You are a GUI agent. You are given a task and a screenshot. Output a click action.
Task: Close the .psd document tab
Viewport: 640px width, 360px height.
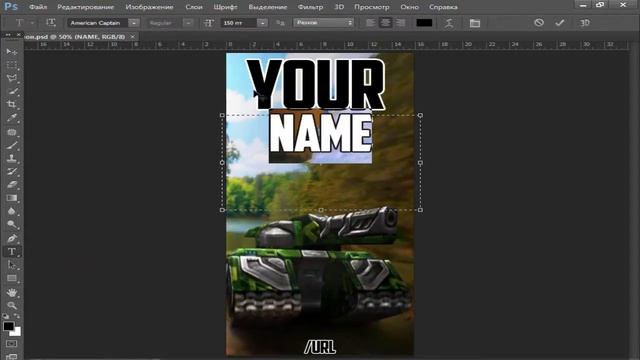pyautogui.click(x=132, y=37)
